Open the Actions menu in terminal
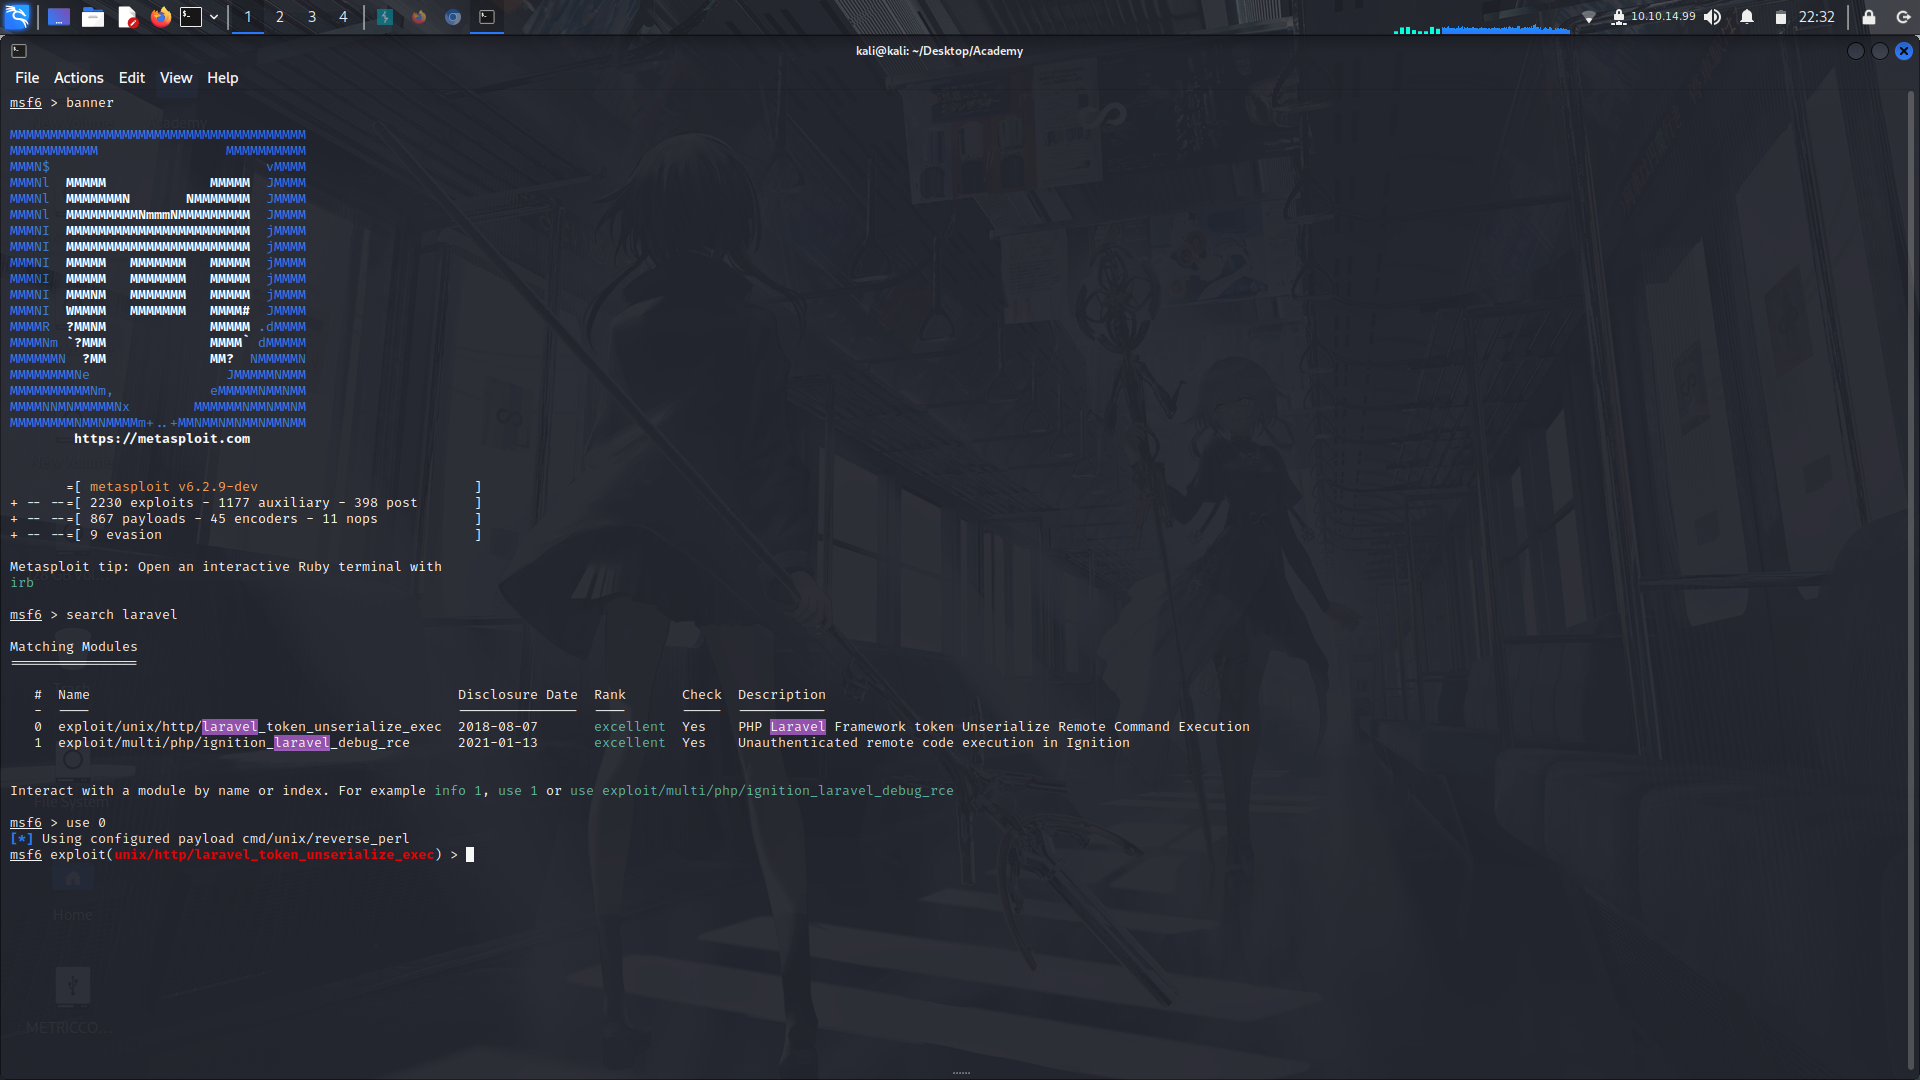This screenshot has height=1080, width=1920. (78, 77)
